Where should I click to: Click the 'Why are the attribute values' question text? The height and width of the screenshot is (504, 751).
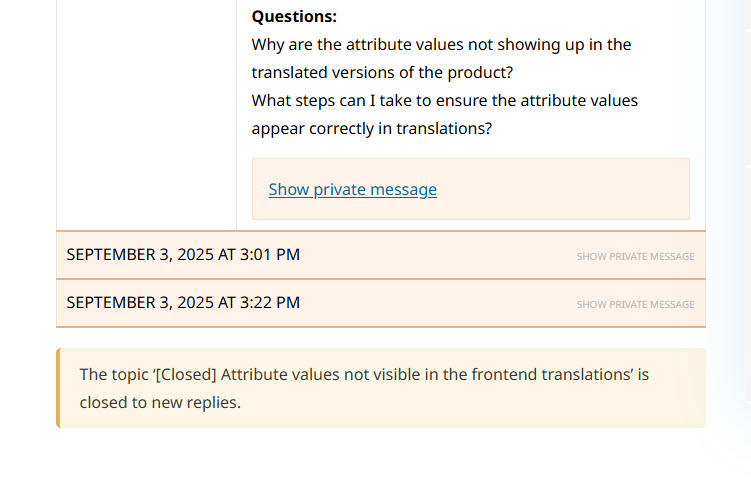440,44
